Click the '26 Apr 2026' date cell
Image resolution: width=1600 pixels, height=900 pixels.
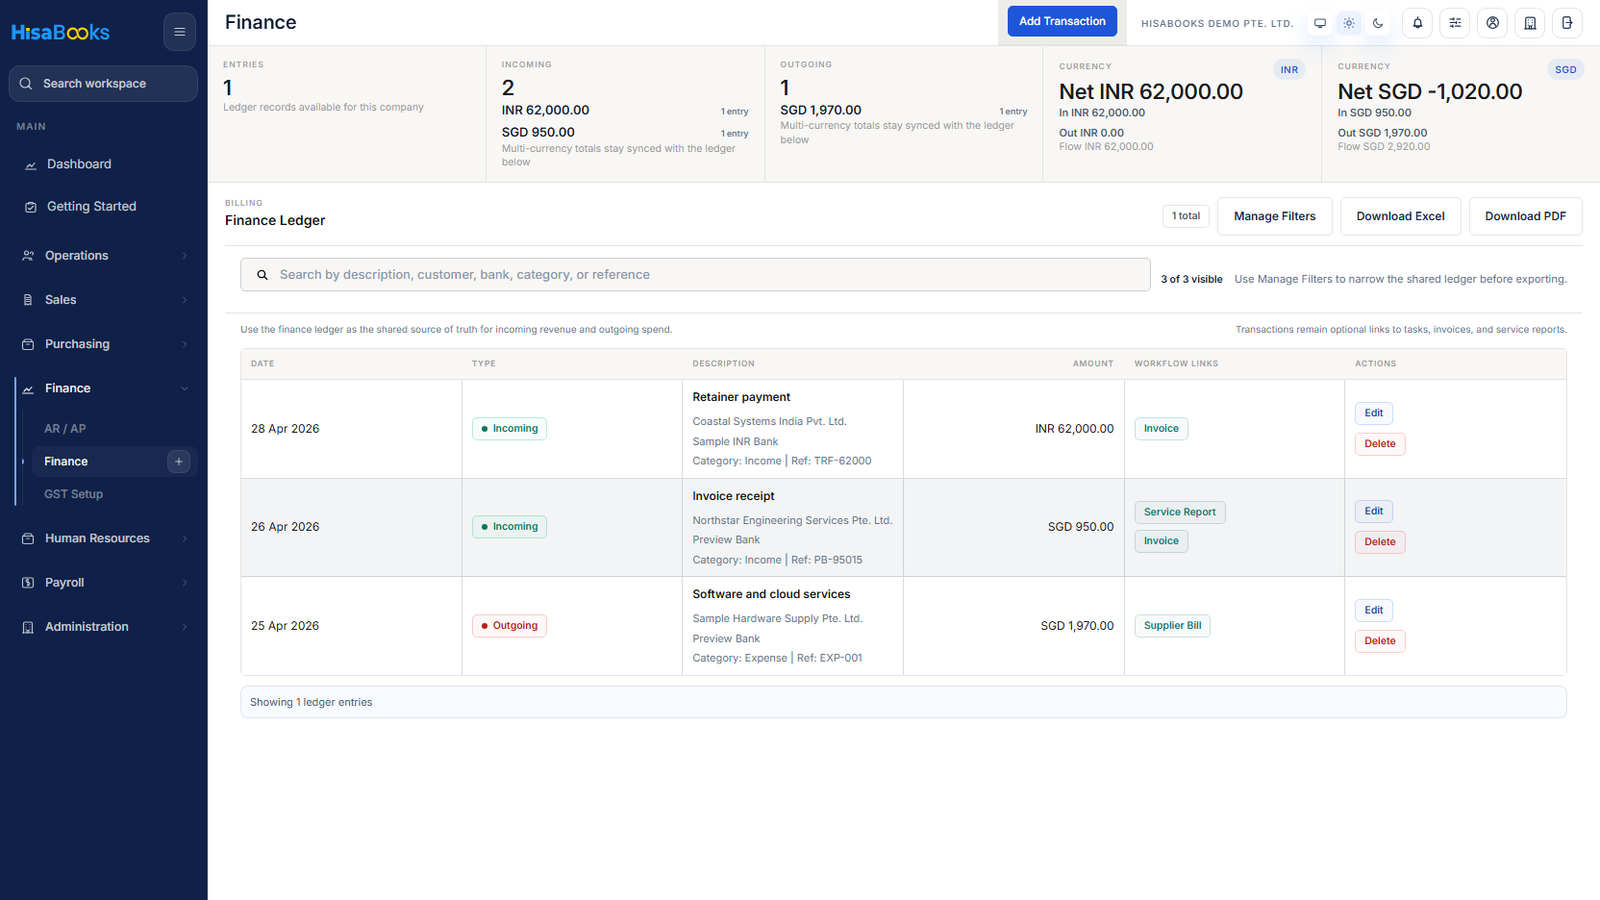click(x=285, y=527)
